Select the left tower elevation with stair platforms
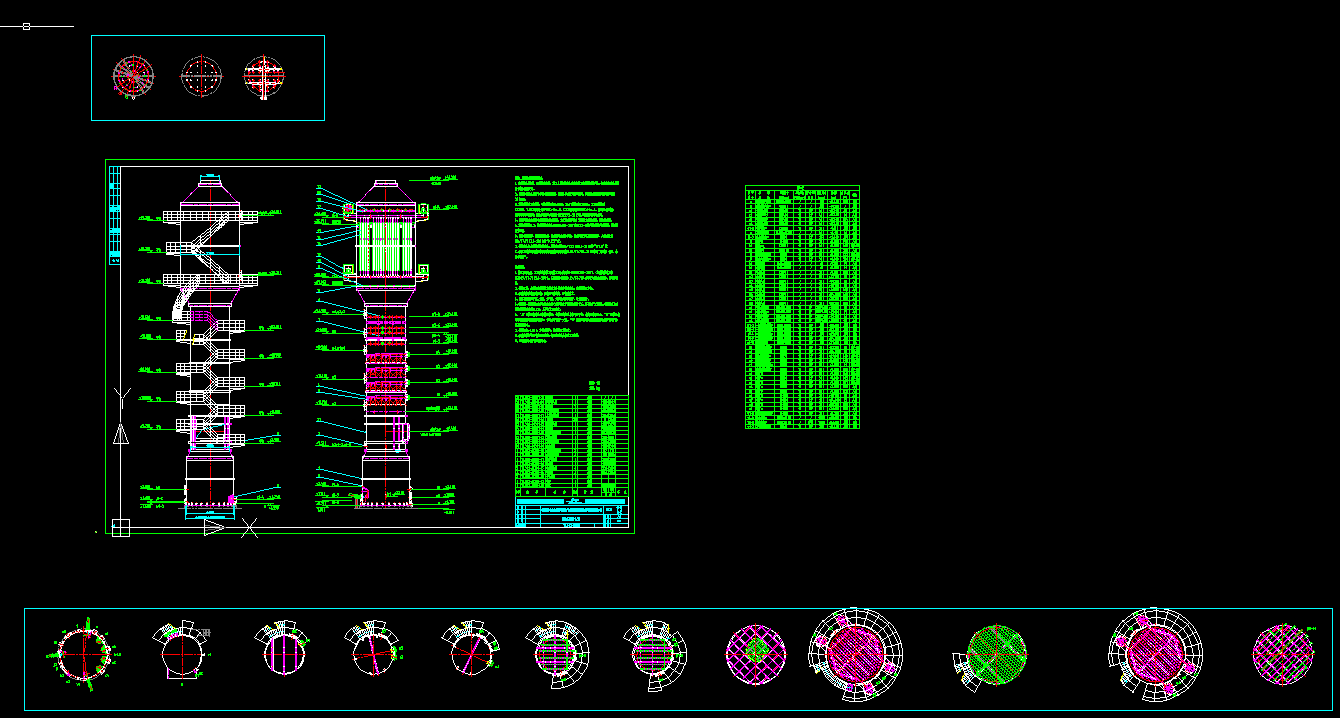The image size is (1340, 718). pos(208,346)
